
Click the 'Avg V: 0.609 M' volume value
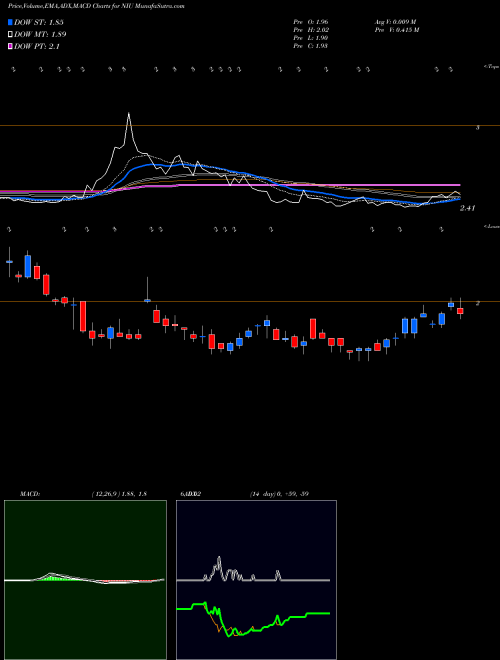[x=396, y=22]
